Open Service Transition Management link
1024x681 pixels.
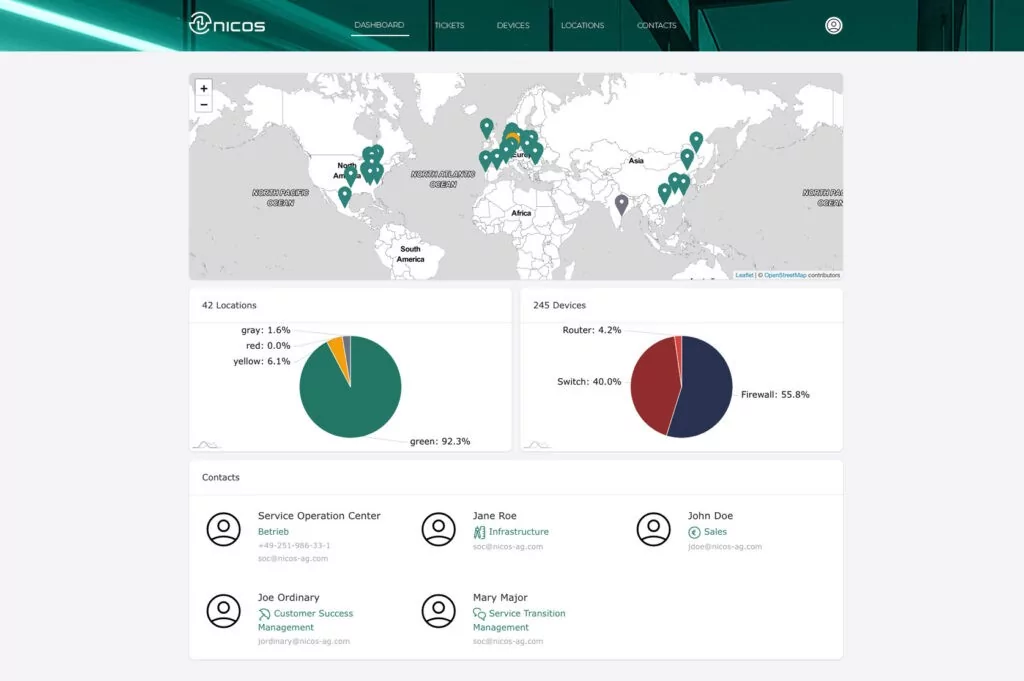(x=519, y=620)
